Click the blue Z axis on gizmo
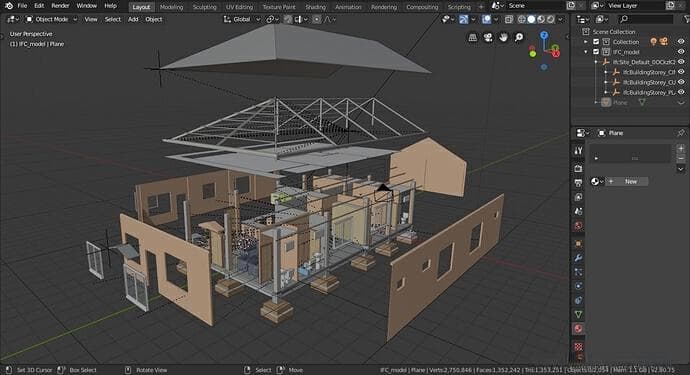 544,35
